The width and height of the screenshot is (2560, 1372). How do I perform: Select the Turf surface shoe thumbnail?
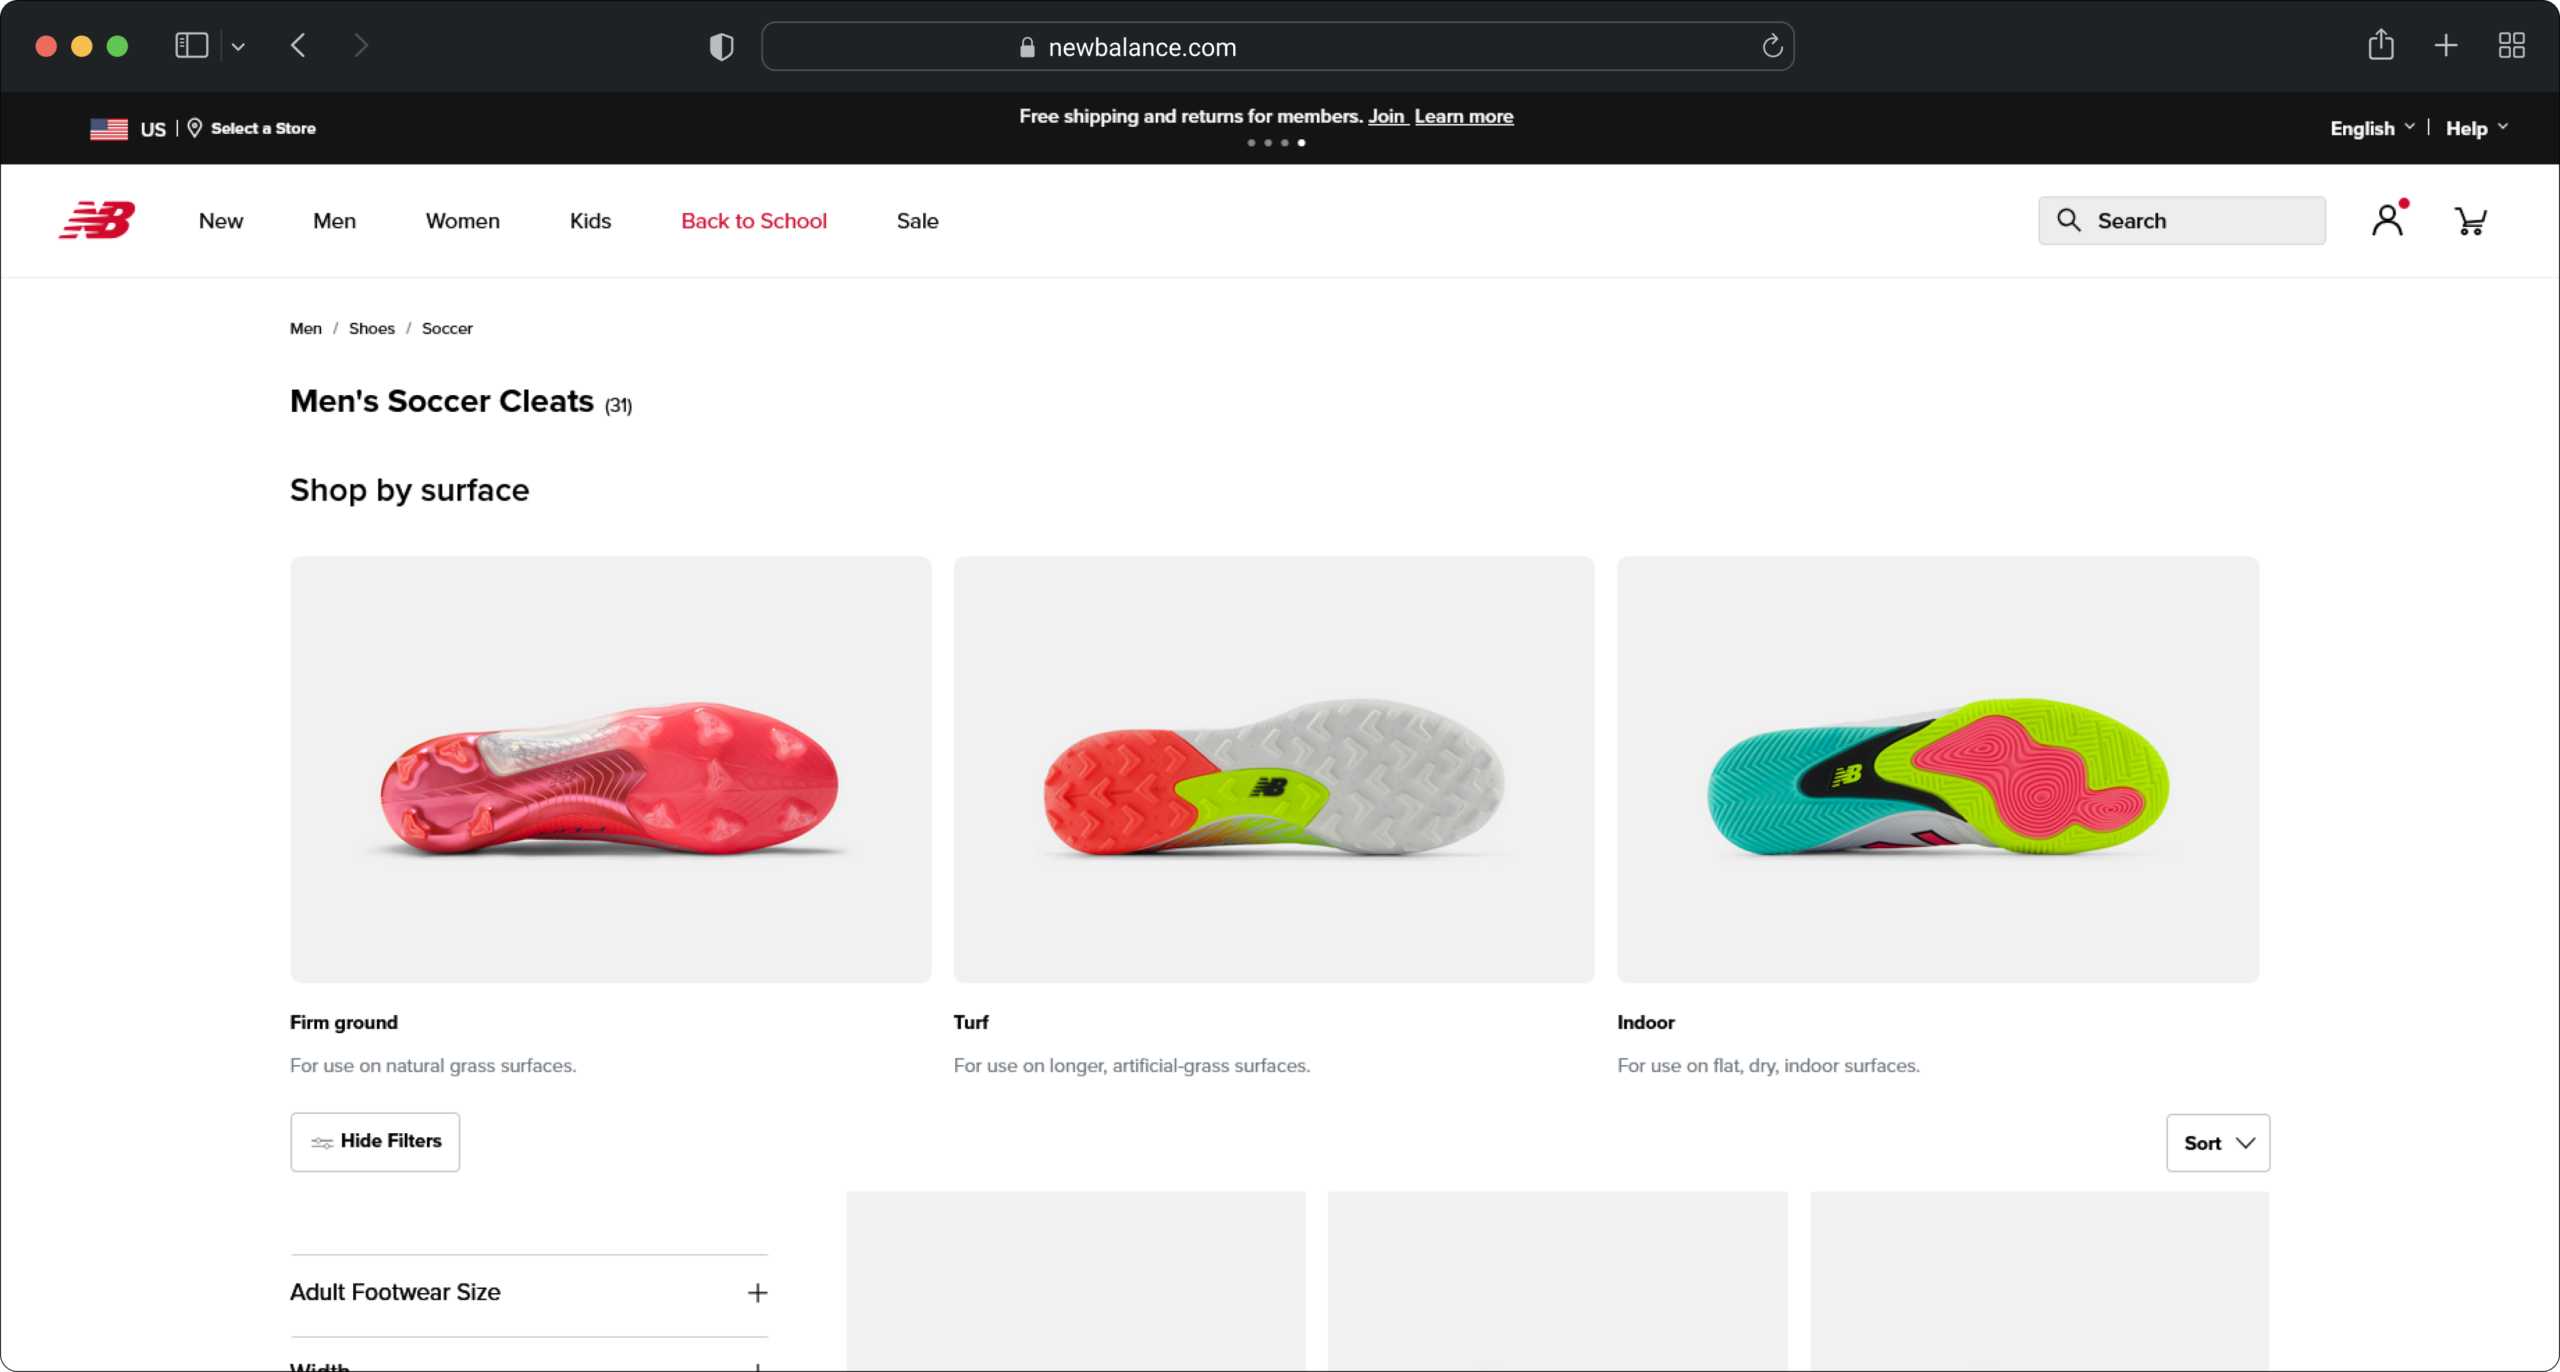tap(1273, 769)
